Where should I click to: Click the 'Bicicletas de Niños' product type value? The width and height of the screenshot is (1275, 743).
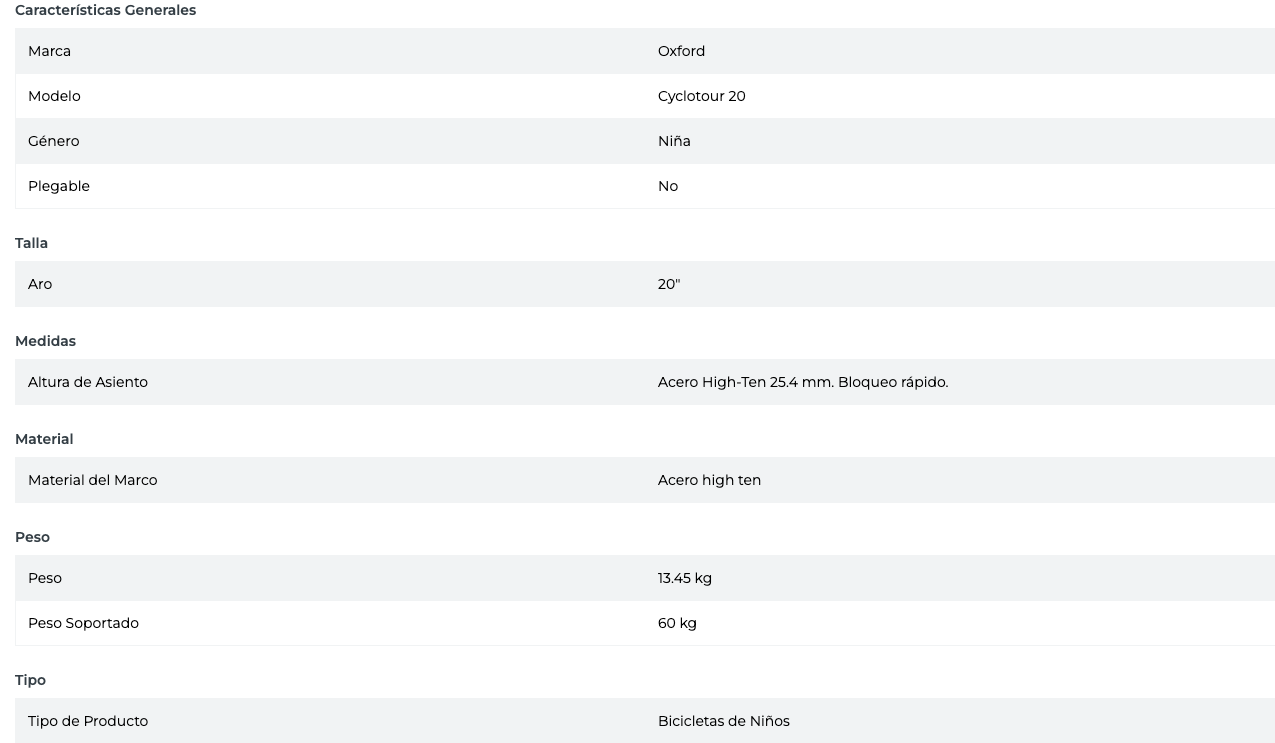(x=723, y=721)
